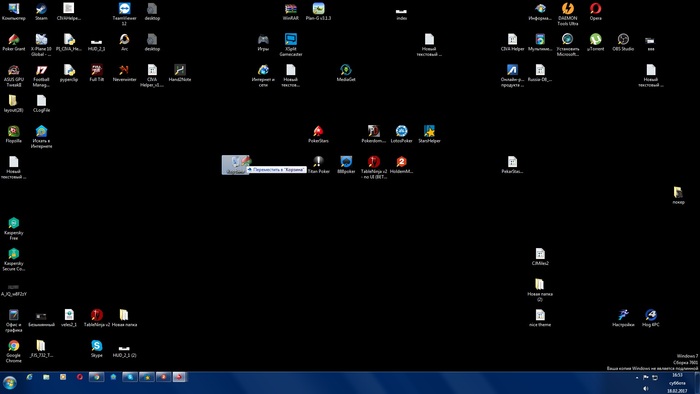
Task: Select the Titan Poker desktop icon
Action: [x=318, y=165]
